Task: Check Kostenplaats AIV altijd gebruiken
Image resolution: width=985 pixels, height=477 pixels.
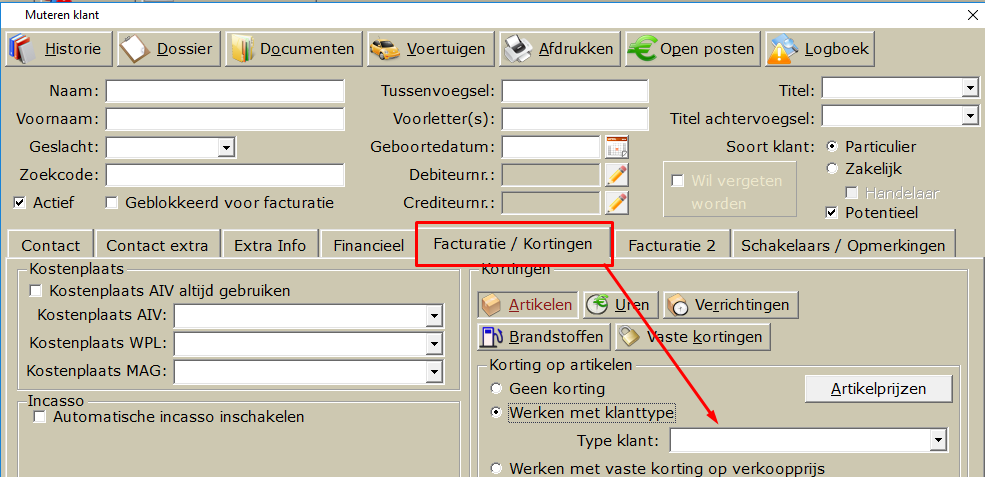Action: 36,290
